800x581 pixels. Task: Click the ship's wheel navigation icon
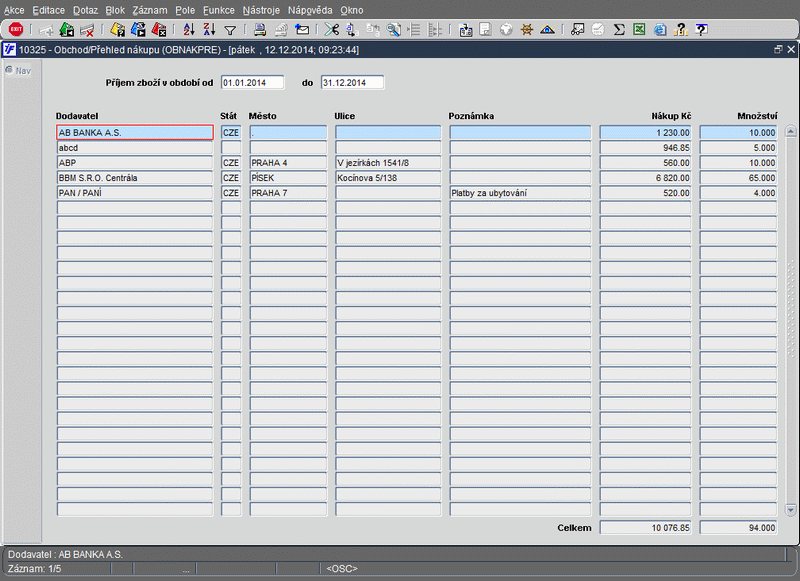[527, 30]
